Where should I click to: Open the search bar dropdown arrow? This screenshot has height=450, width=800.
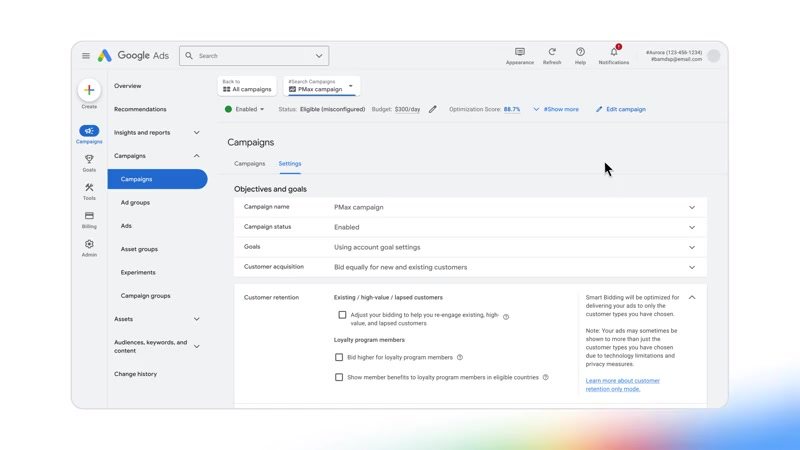[319, 56]
